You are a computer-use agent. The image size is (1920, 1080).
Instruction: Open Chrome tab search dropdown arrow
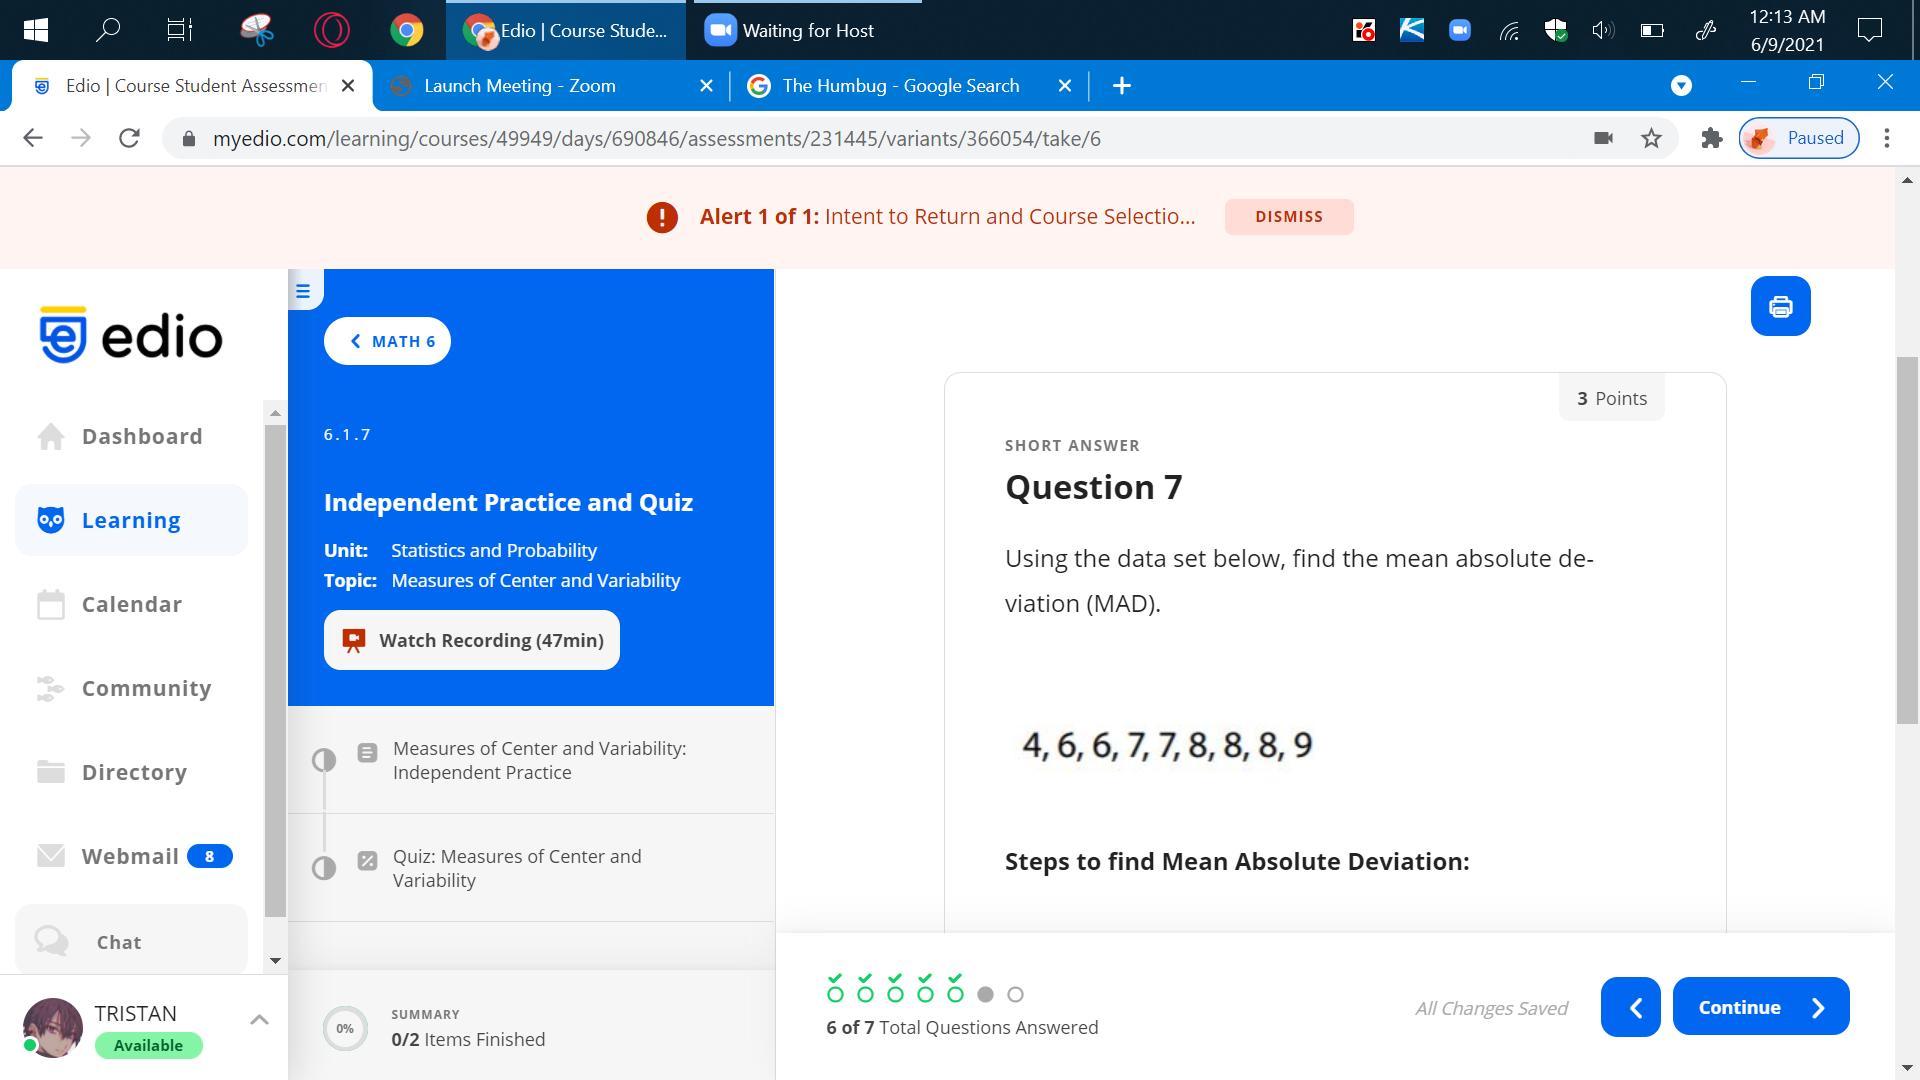(1681, 86)
